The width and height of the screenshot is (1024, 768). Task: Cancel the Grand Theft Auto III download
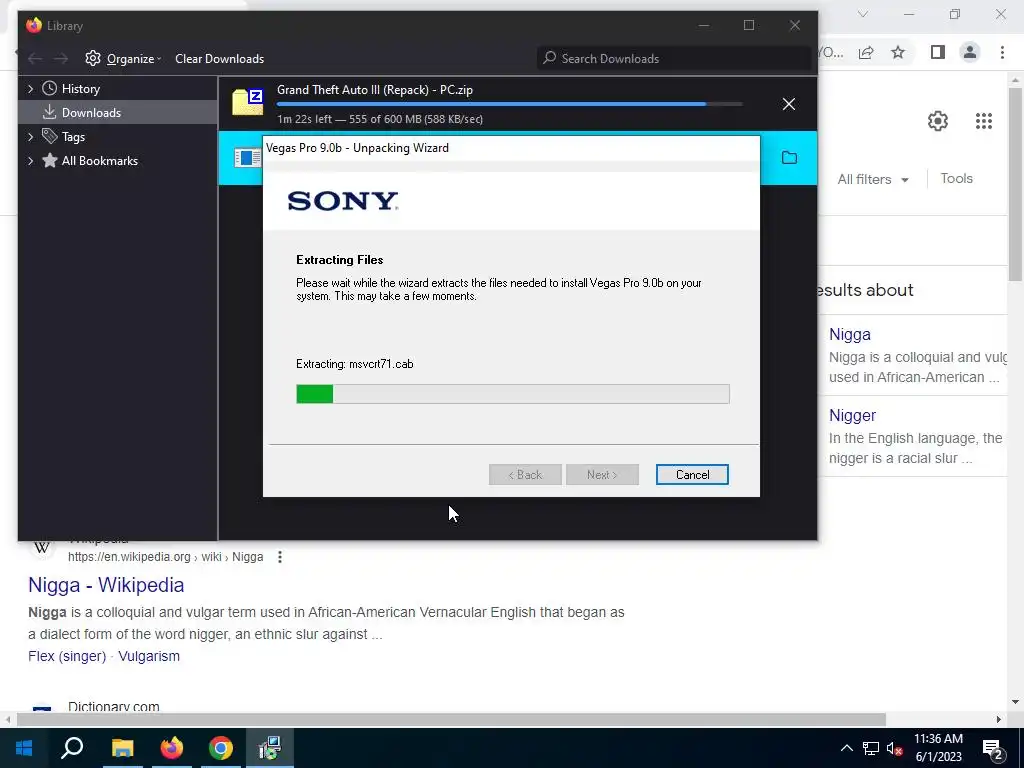(x=788, y=104)
